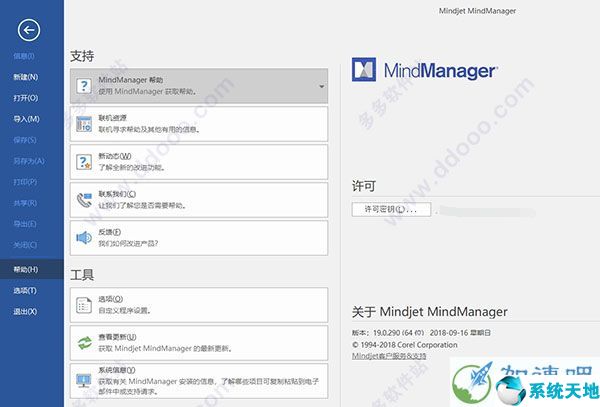The width and height of the screenshot is (600, 407).
Task: Click the 选项(O) tools entry title
Action: tap(111, 299)
